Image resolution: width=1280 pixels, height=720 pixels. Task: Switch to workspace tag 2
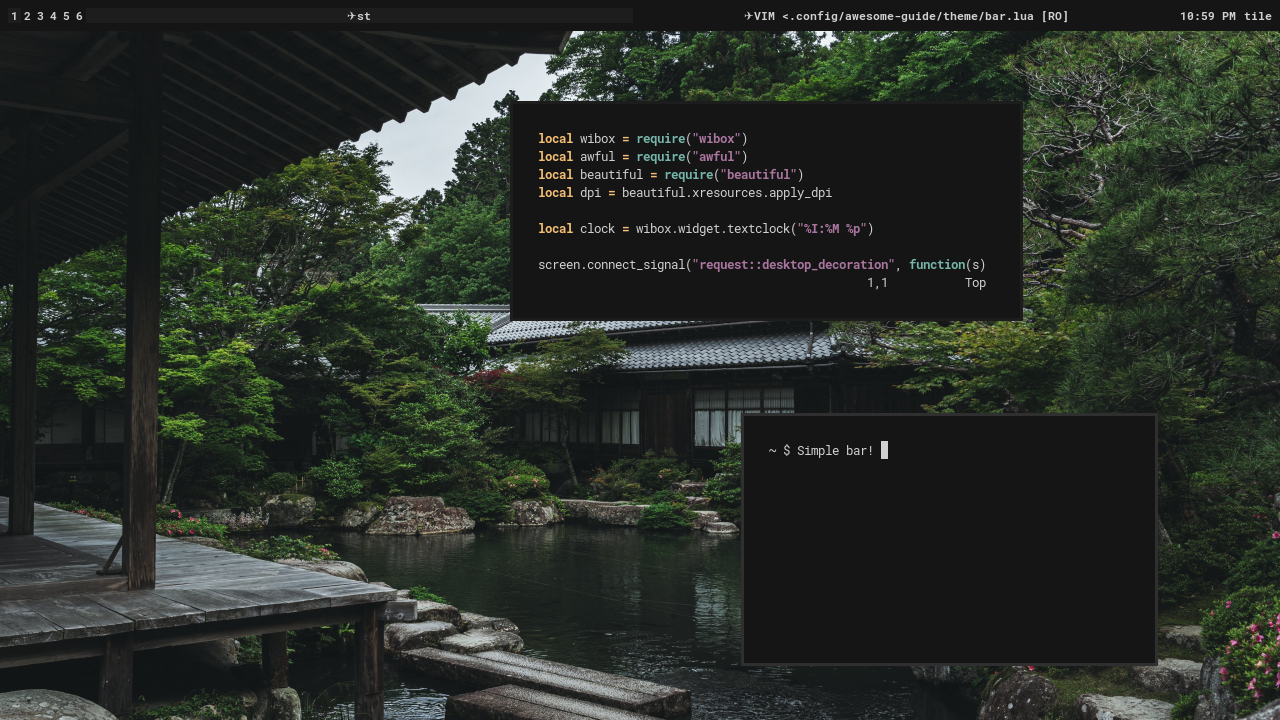click(27, 16)
